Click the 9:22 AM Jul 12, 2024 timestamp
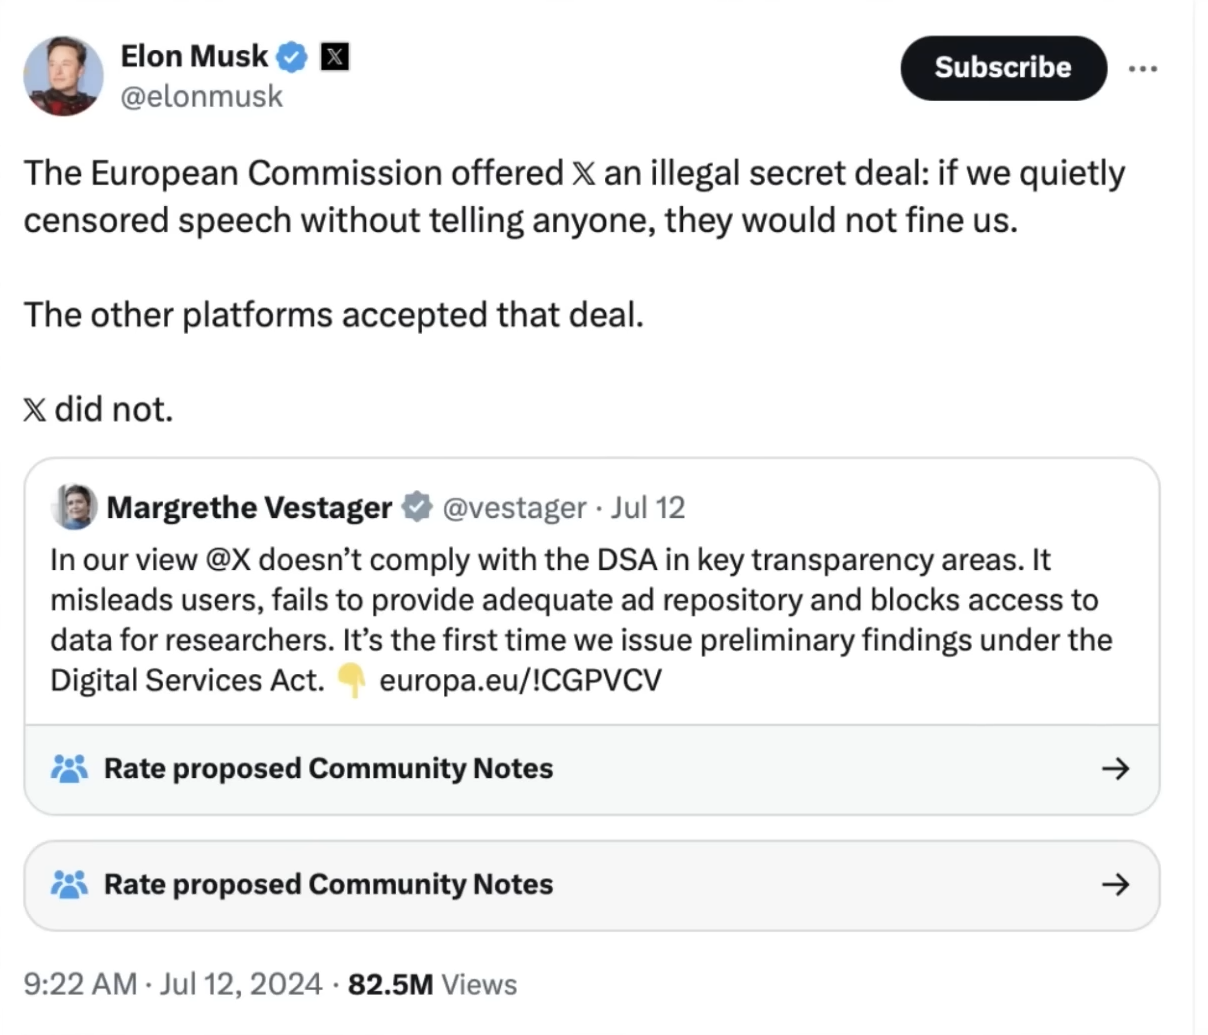The image size is (1208, 1035). click(x=172, y=985)
